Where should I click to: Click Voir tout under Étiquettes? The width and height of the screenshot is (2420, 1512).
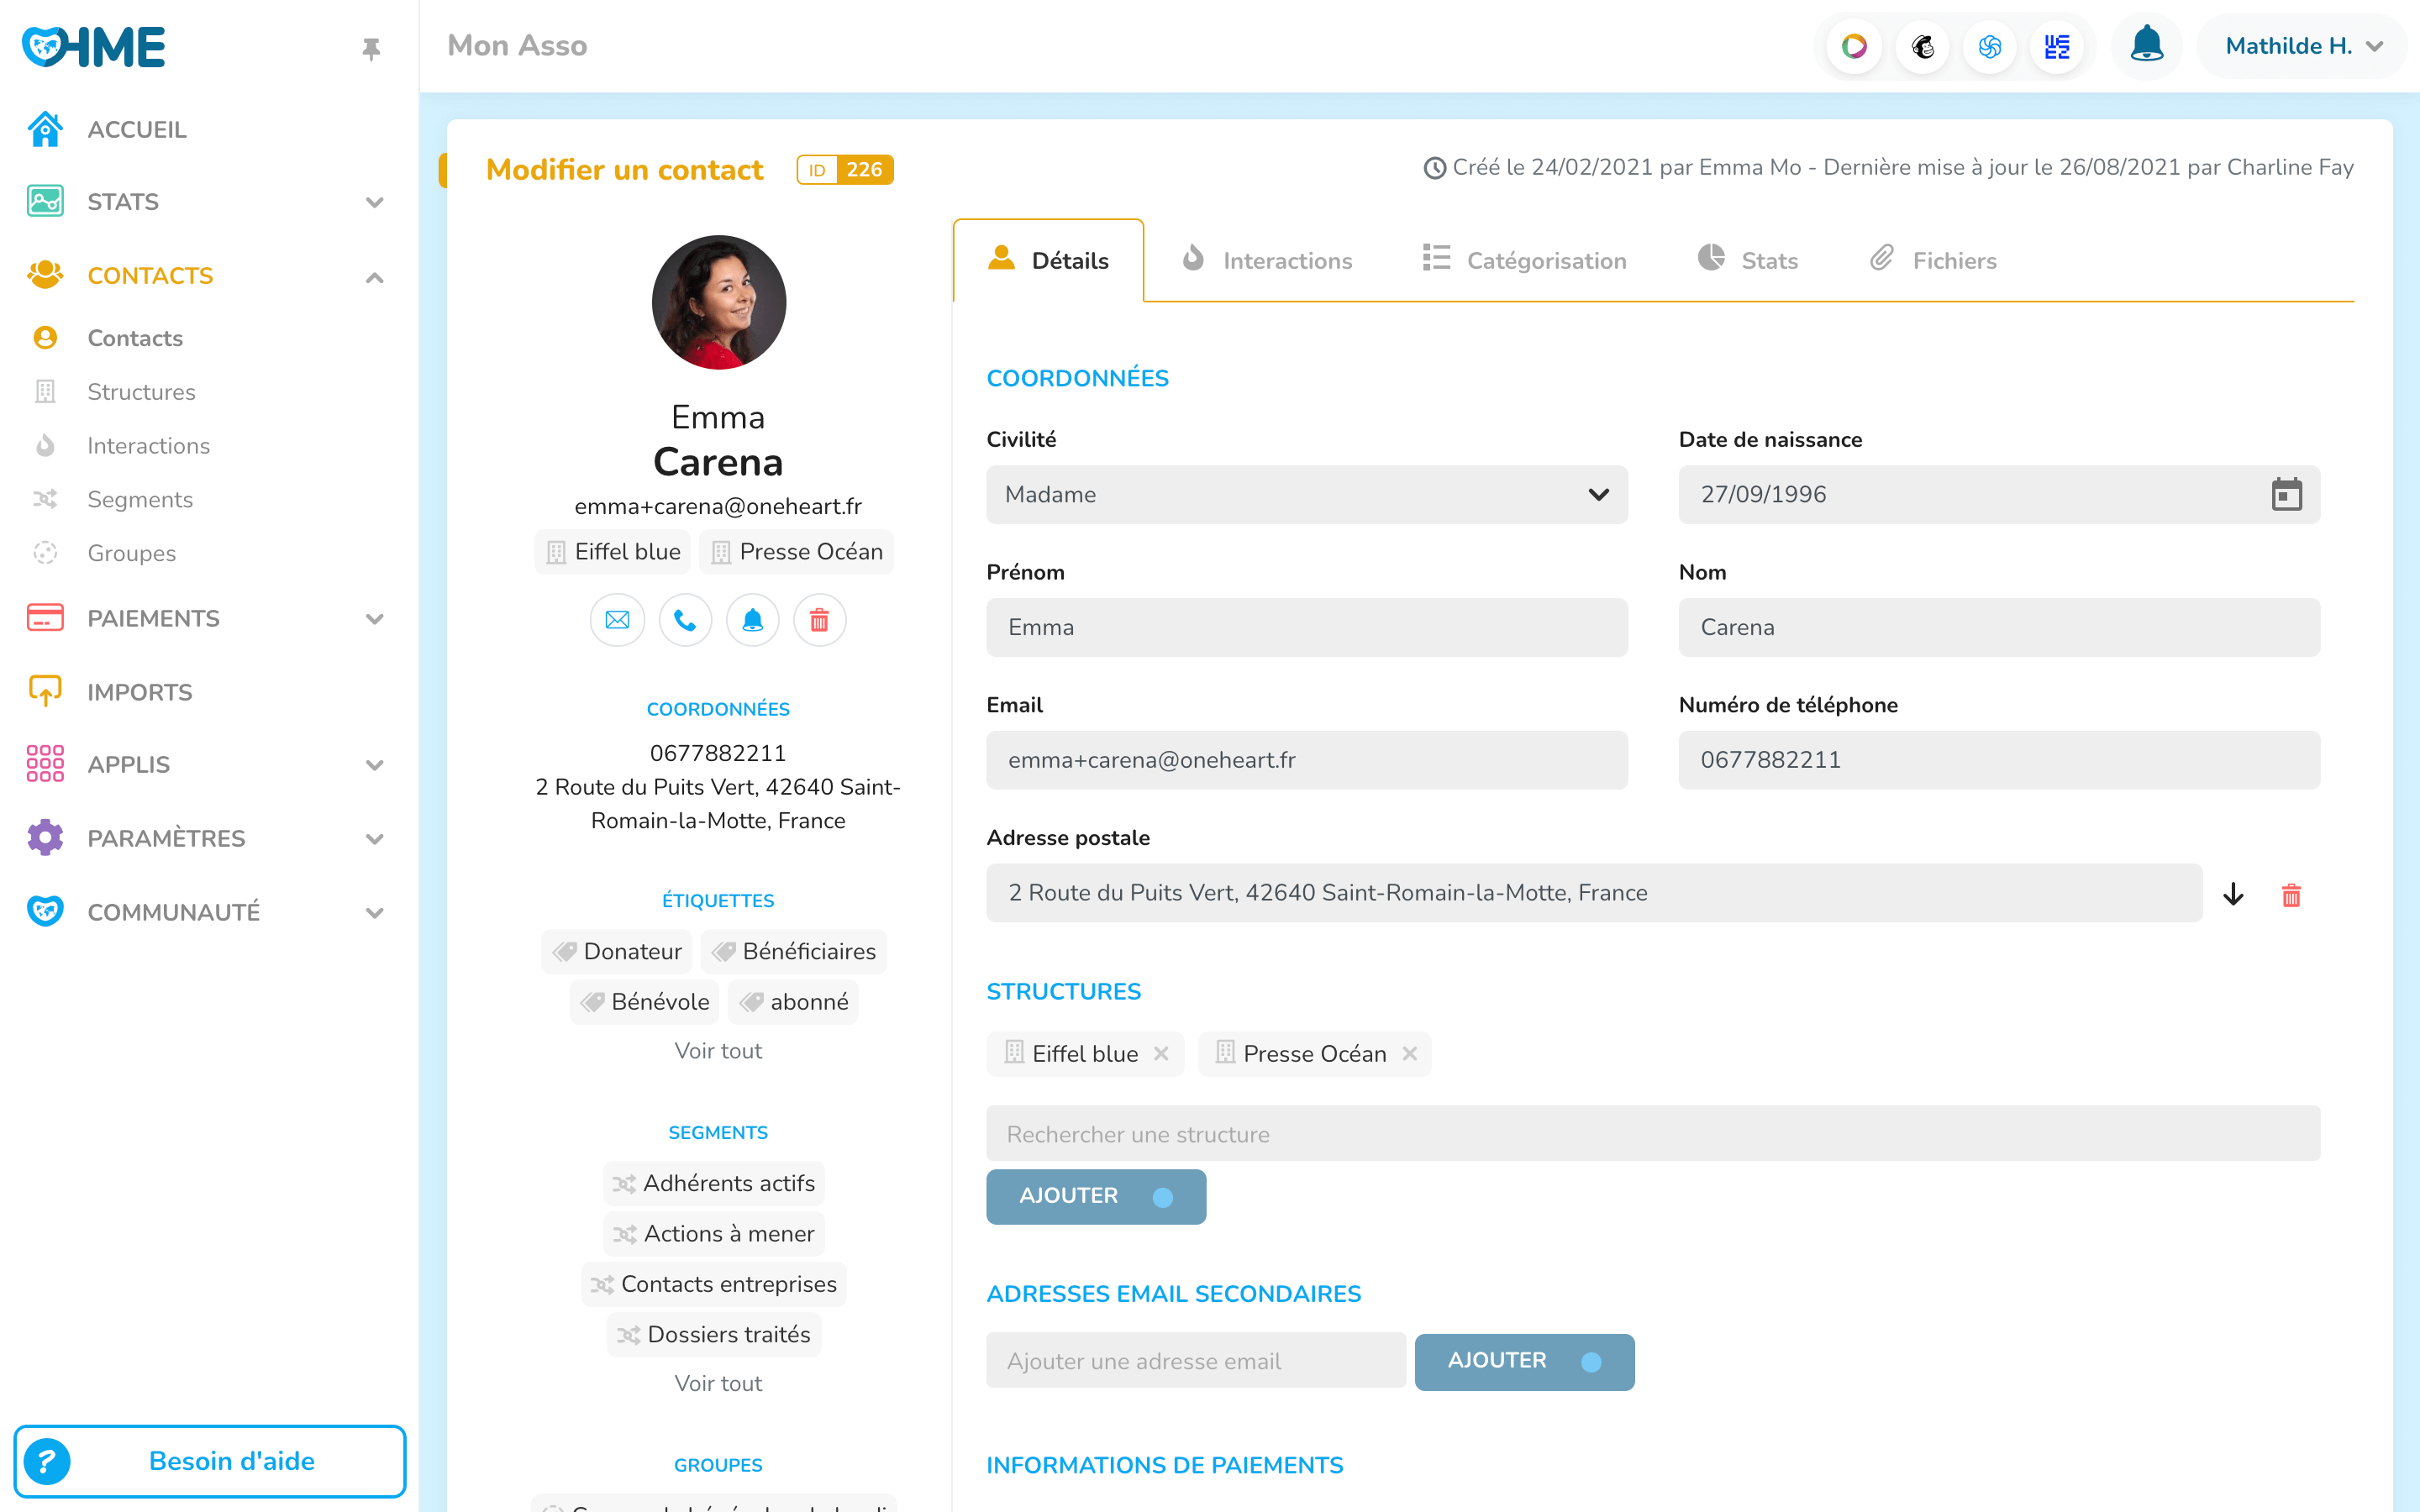coord(717,1050)
